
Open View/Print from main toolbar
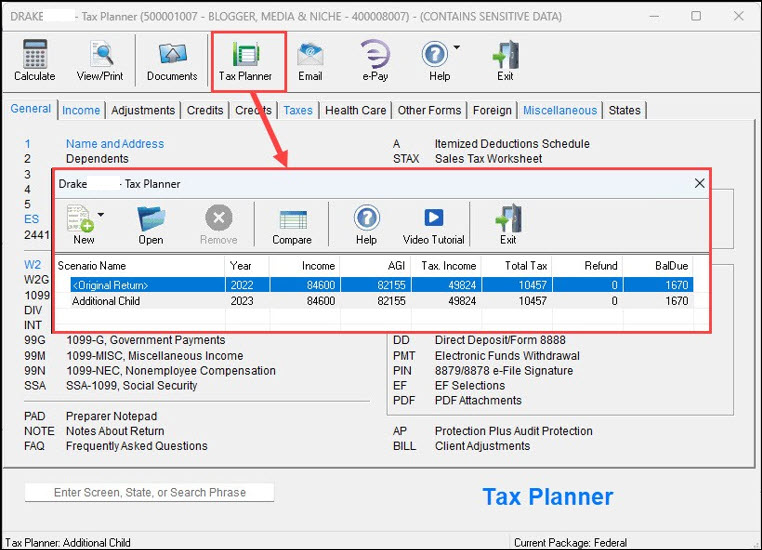coord(100,61)
